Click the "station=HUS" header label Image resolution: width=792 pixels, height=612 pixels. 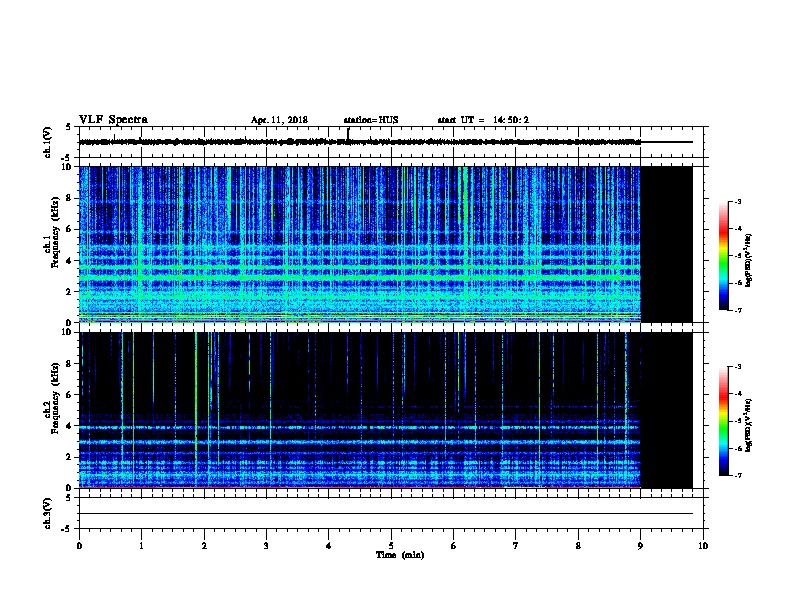(x=371, y=120)
